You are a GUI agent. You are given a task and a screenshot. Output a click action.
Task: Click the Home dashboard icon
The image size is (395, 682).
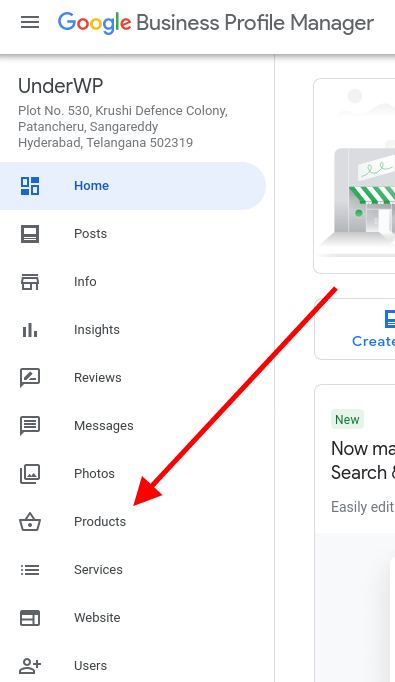[30, 186]
